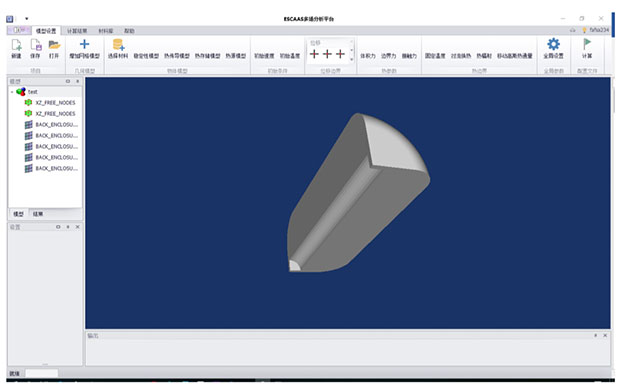617x385 pixels.
Task: Close the output panel at the bottom
Action: (605, 336)
